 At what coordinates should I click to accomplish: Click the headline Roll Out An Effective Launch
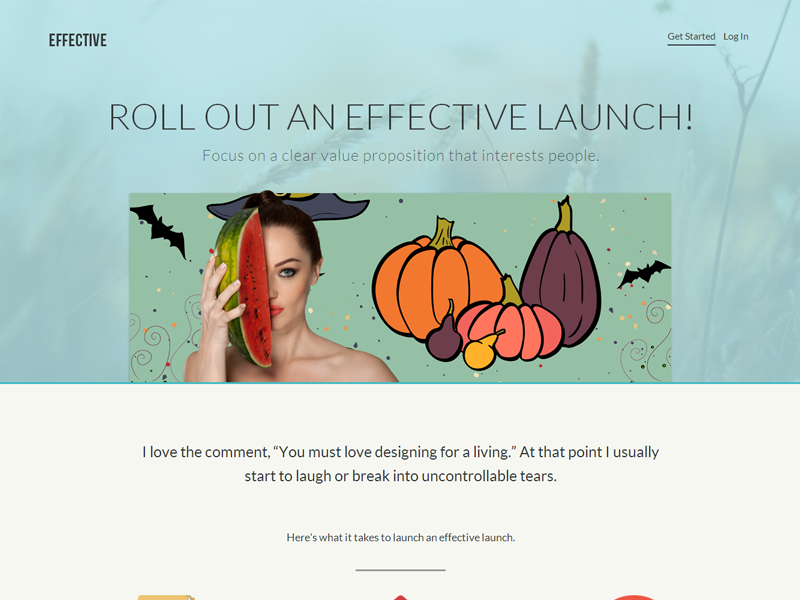point(401,117)
